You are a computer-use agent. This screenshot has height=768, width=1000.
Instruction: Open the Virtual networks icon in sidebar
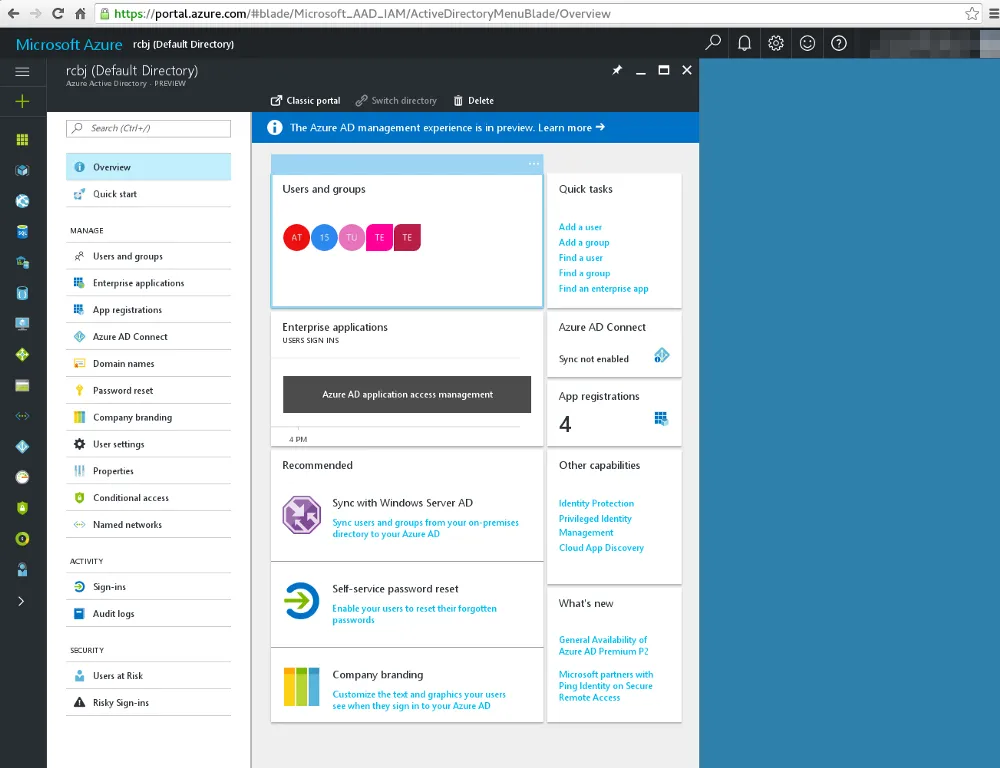[22, 416]
